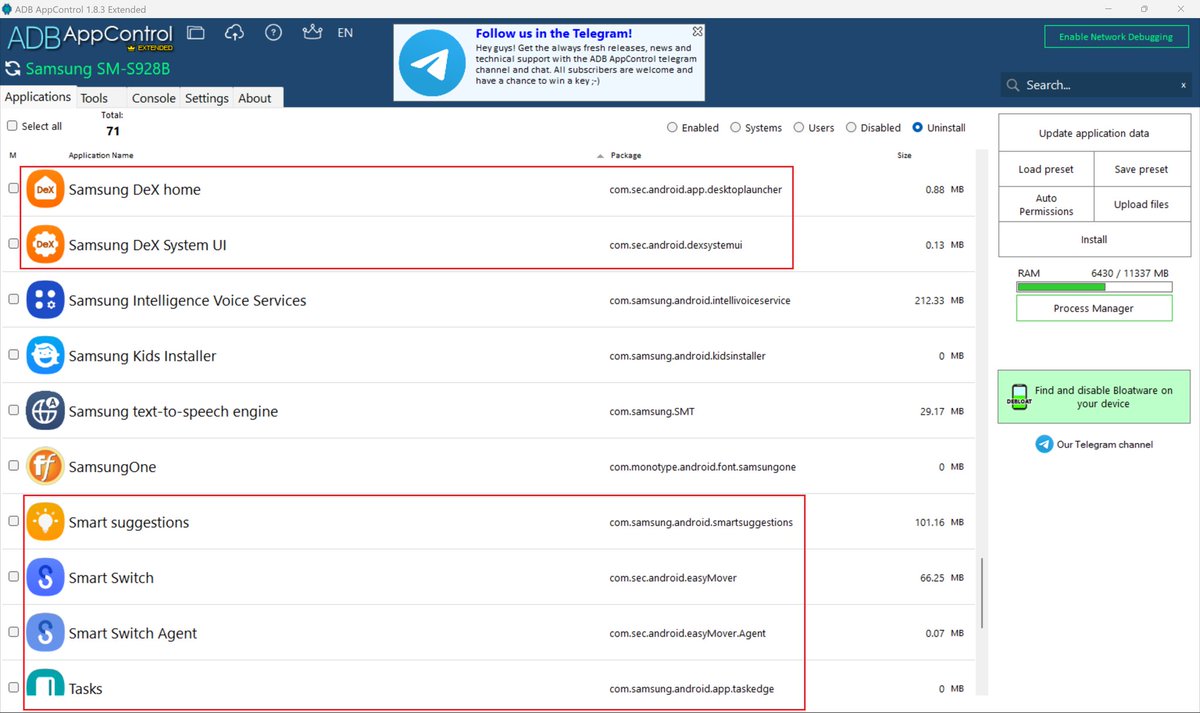Click the ADB AppControl logo
The width and height of the screenshot is (1200, 713).
point(90,37)
